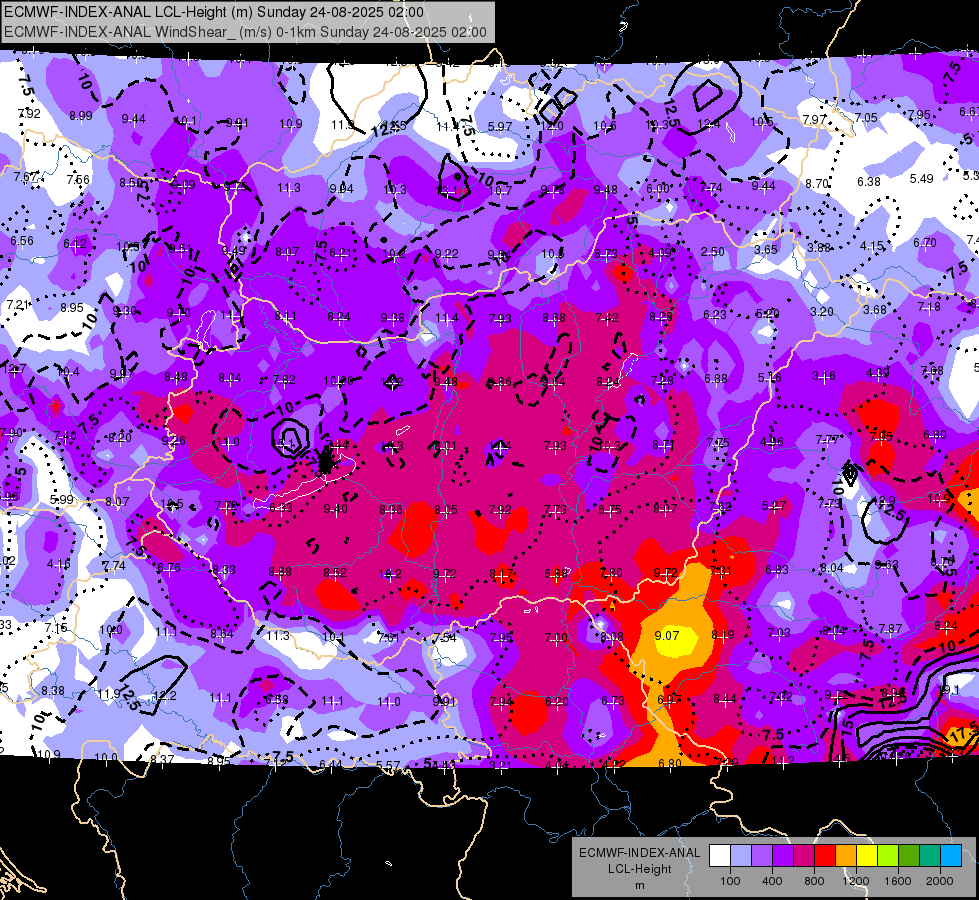Click the legend tick label 100
Image resolution: width=979 pixels, height=900 pixels.
tap(730, 881)
